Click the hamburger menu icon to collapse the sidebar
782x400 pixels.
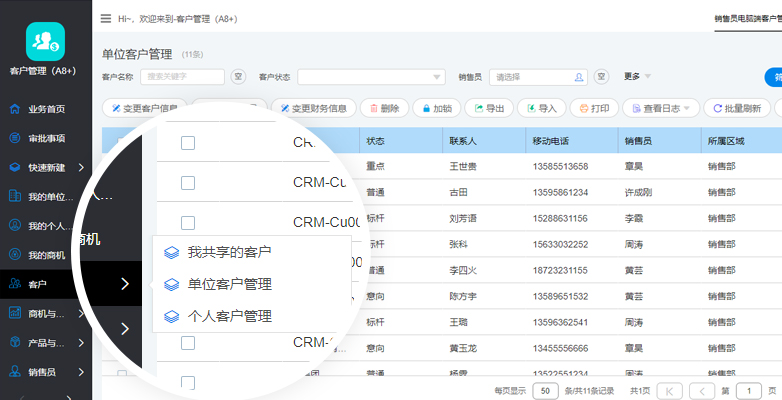[x=106, y=18]
